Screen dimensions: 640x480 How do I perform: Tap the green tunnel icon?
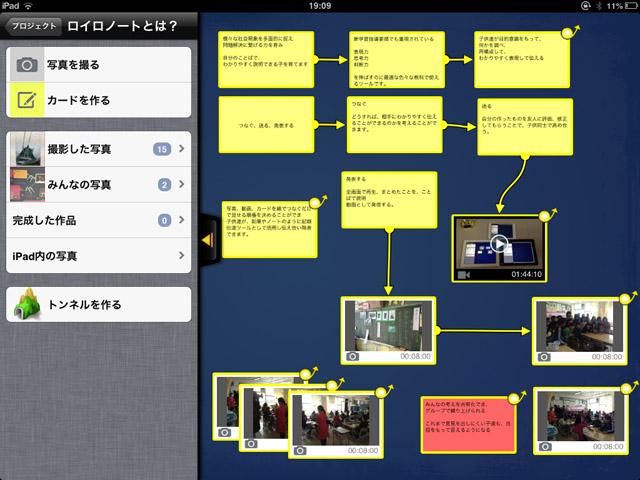coord(27,304)
